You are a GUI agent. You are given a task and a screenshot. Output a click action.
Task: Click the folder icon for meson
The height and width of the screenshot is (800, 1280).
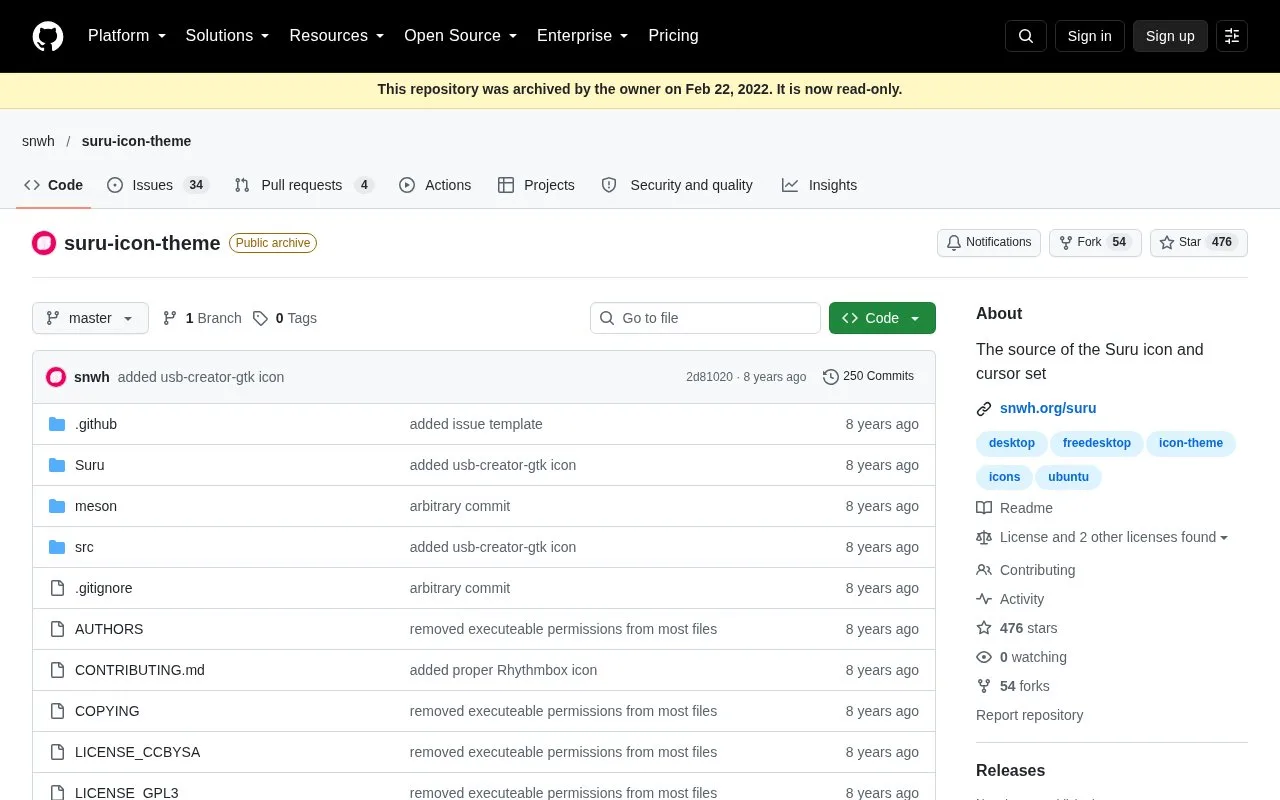(x=57, y=506)
